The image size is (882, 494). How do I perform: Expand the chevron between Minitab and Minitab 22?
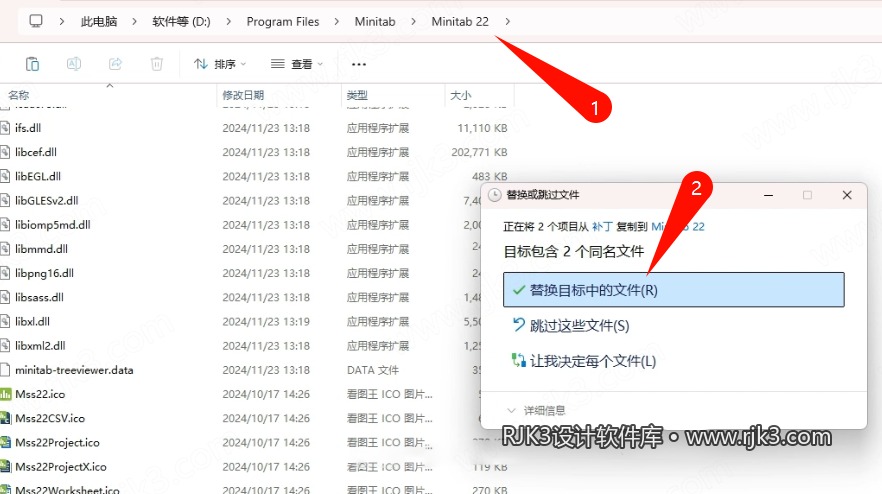413,21
